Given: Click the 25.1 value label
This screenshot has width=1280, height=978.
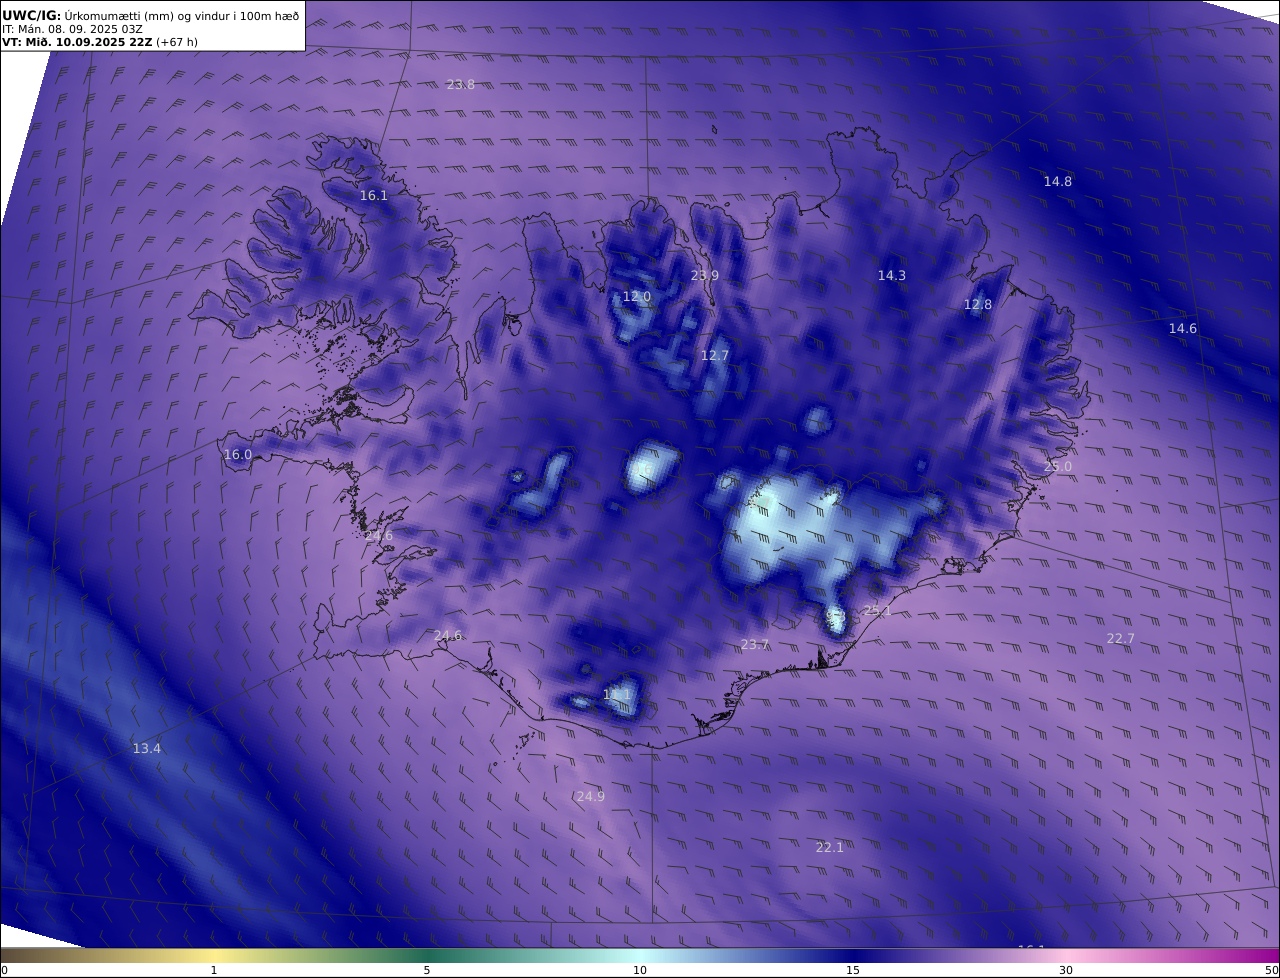Looking at the screenshot, I should click(877, 611).
